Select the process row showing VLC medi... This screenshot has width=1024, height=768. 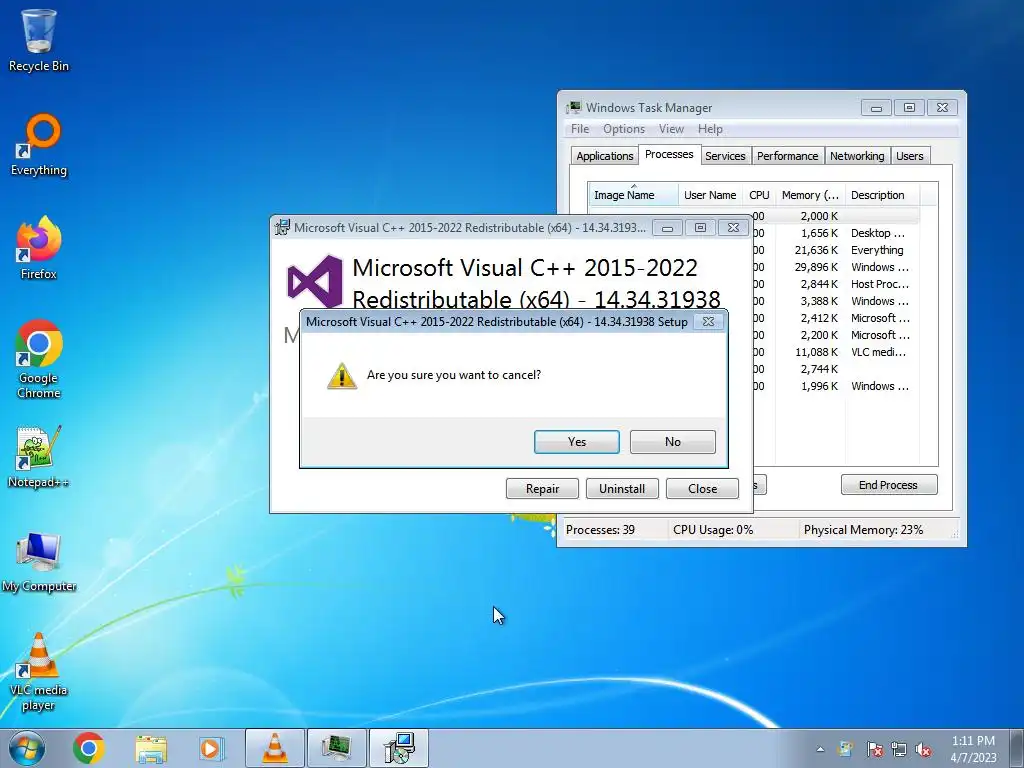coord(835,352)
